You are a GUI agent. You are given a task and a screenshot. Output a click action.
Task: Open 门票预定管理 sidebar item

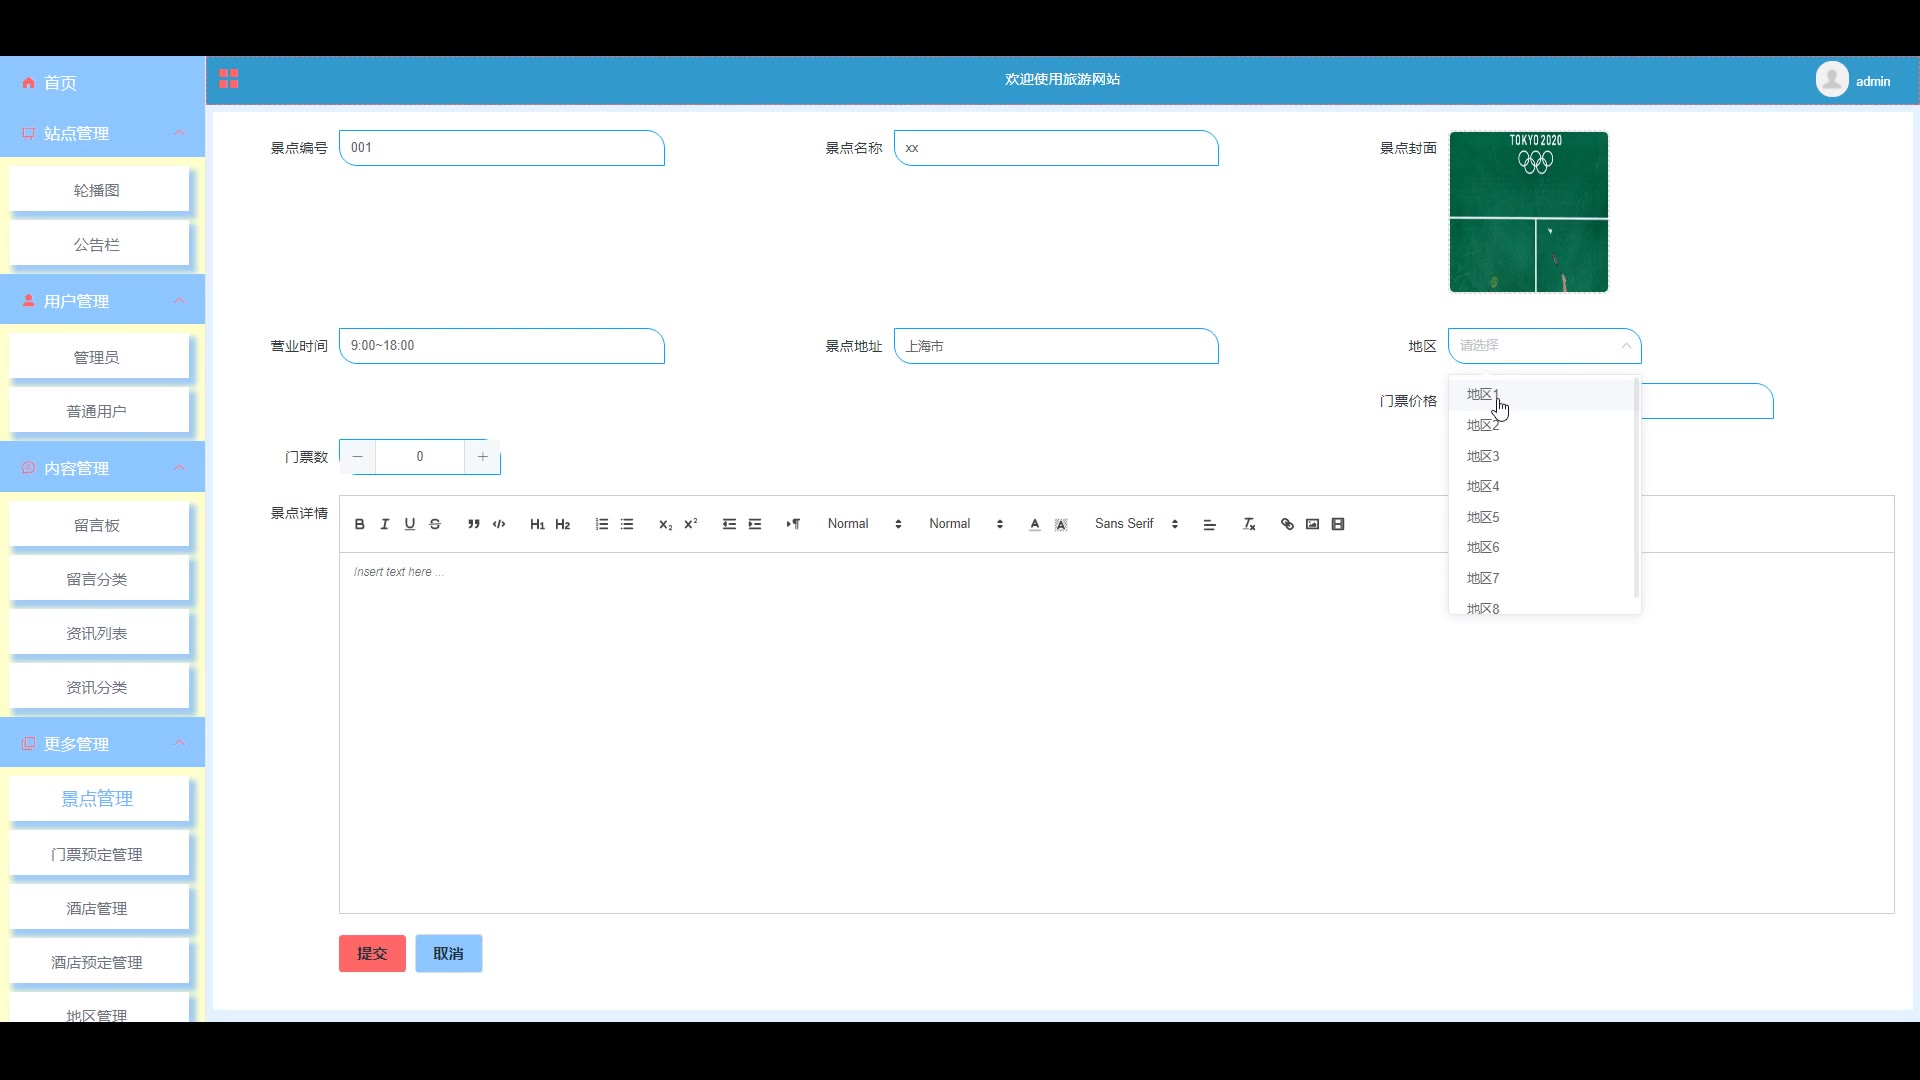coord(98,854)
